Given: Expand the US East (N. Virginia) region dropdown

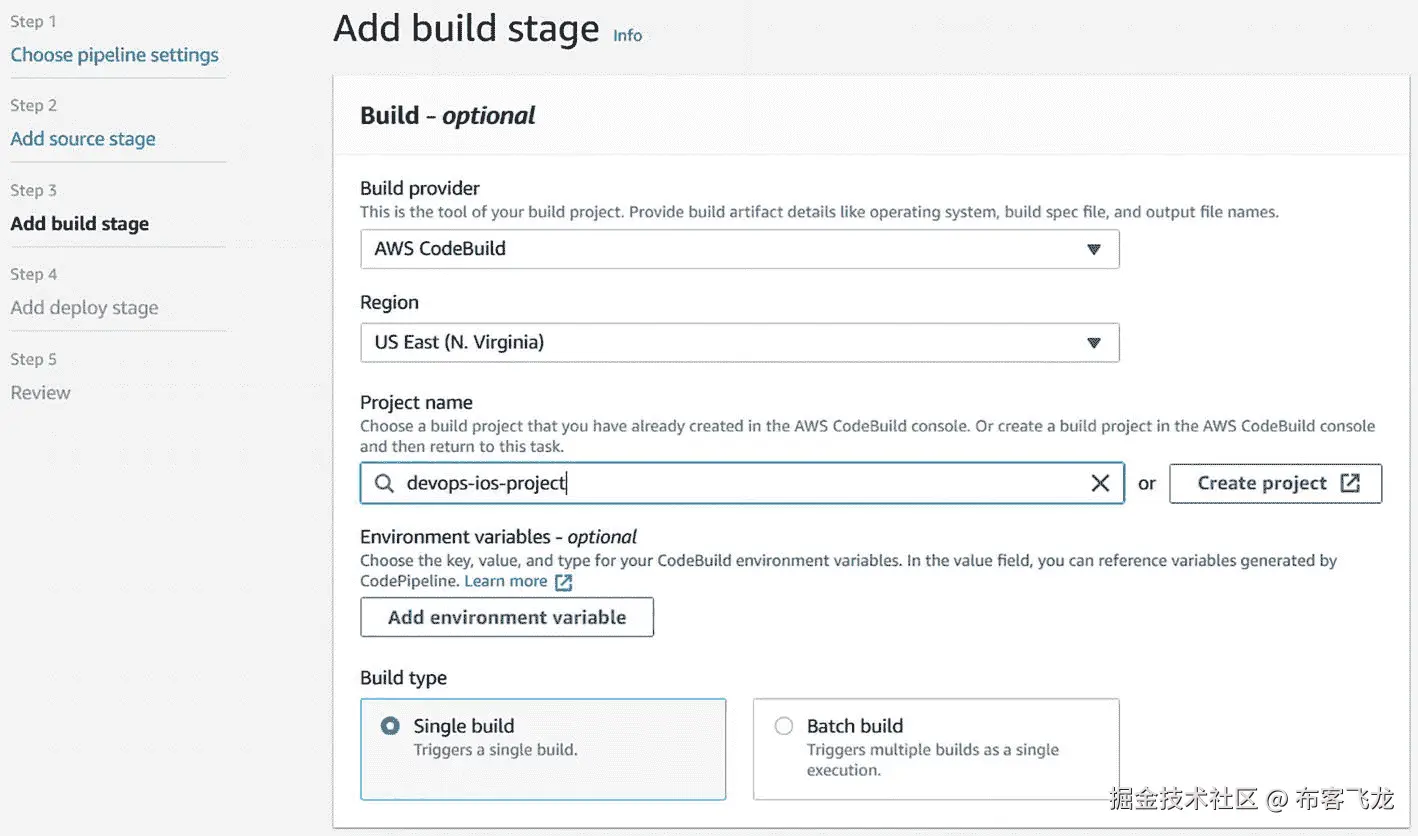Looking at the screenshot, I should [x=739, y=343].
